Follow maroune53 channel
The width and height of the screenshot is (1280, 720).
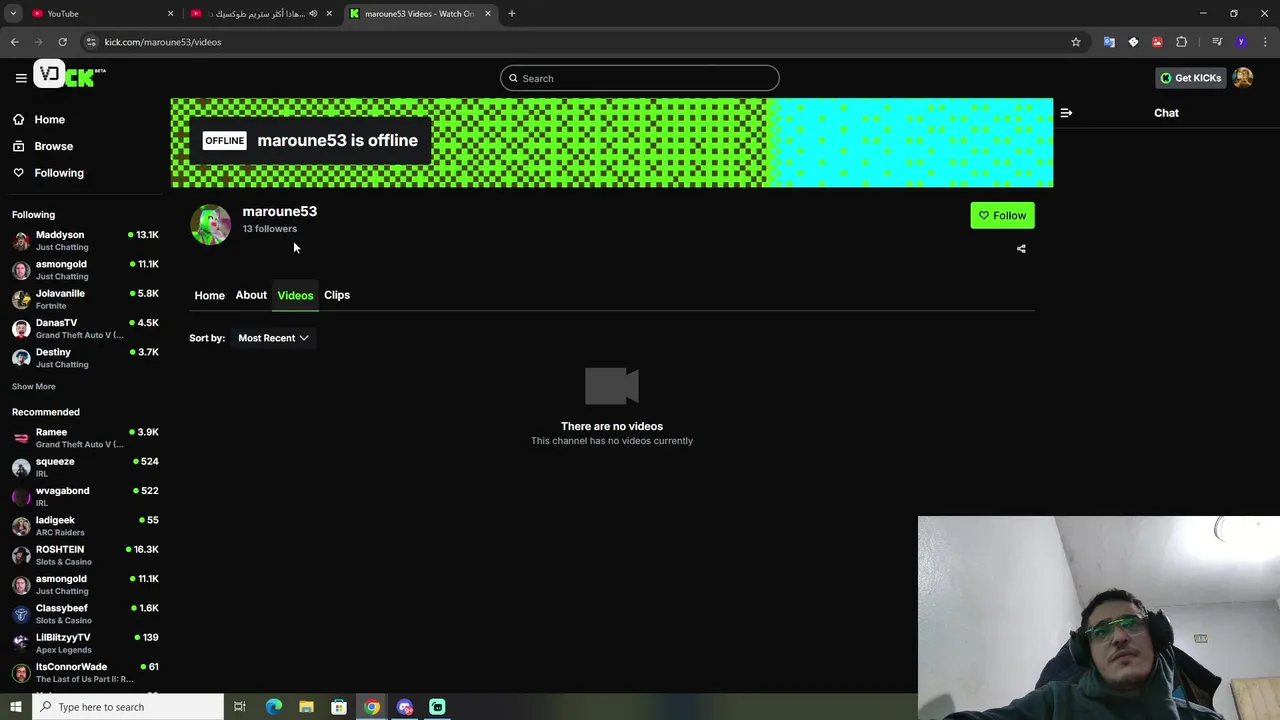tap(1002, 215)
